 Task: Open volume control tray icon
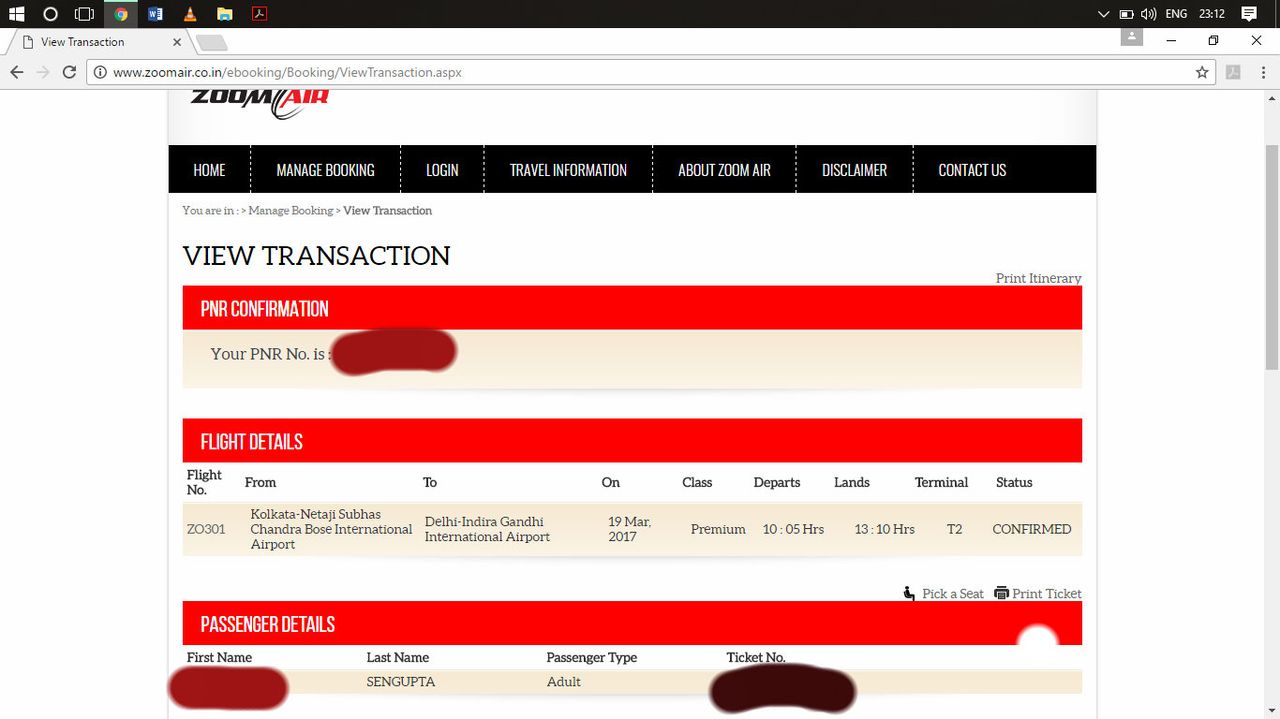coord(1148,14)
